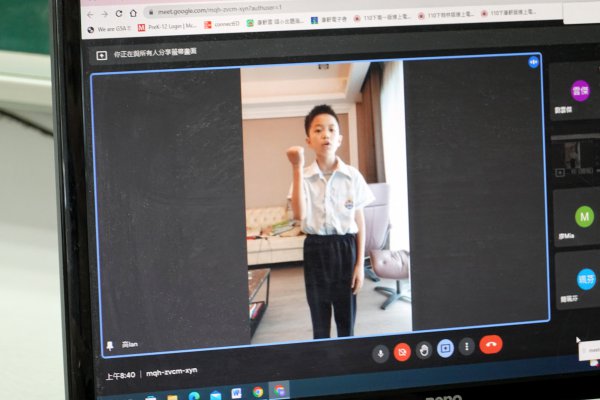This screenshot has width=600, height=400.
Task: Select the blue avatar 織芬 participant tile
Action: 579,282
